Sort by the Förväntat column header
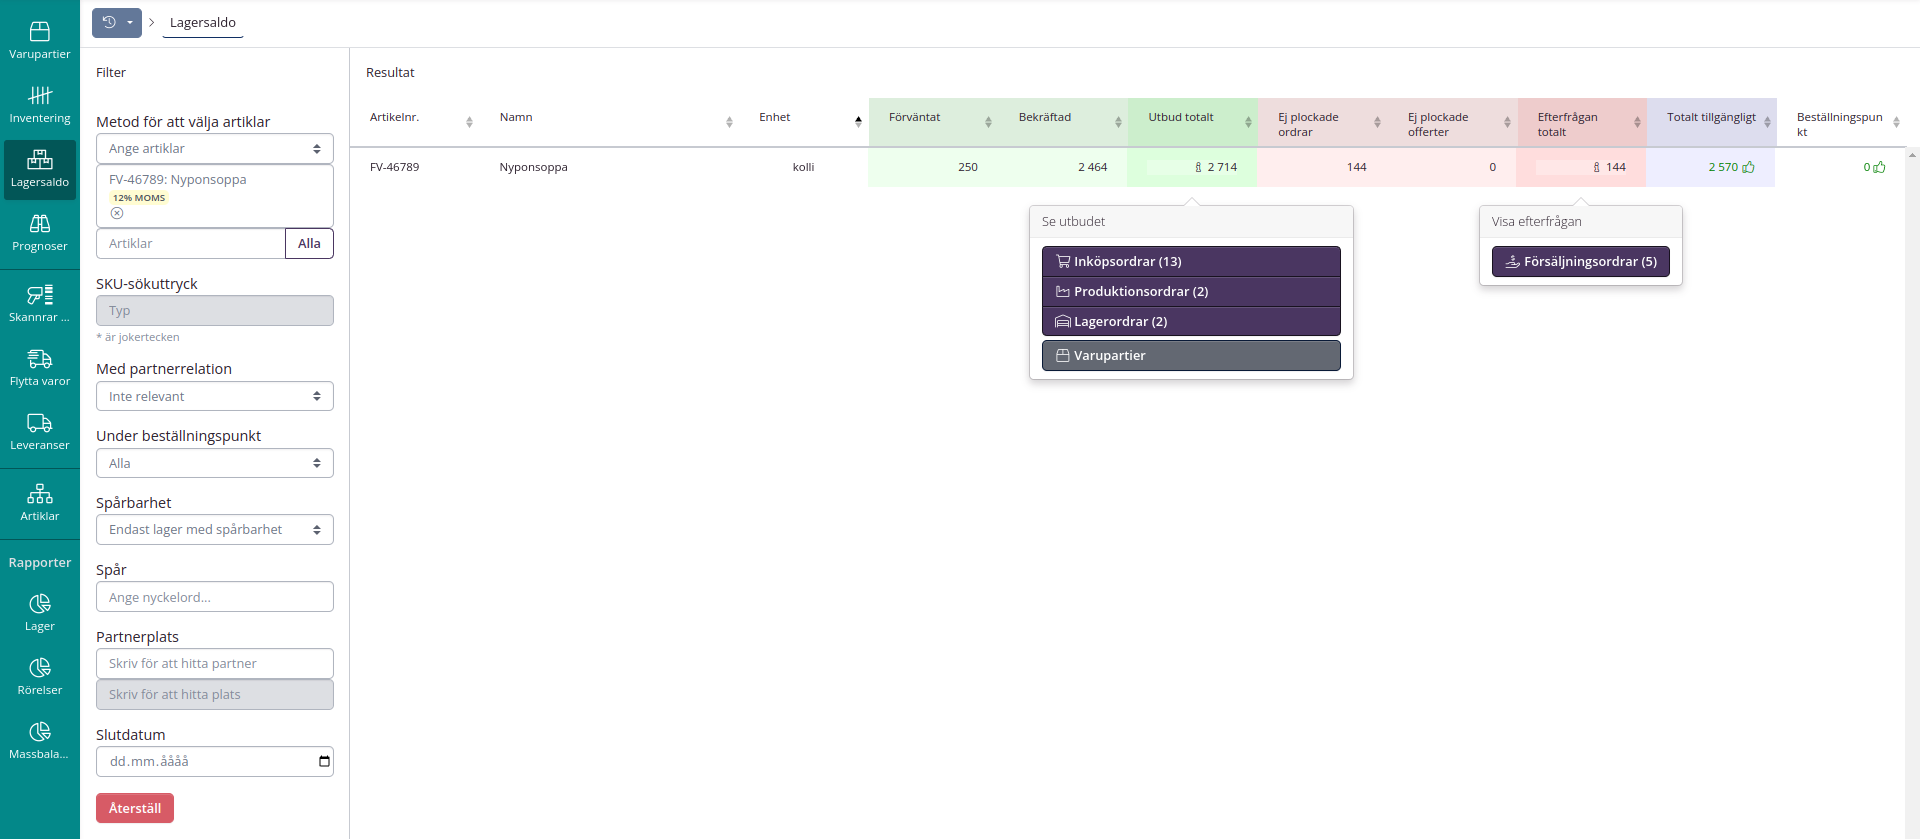This screenshot has width=1920, height=839. (915, 118)
